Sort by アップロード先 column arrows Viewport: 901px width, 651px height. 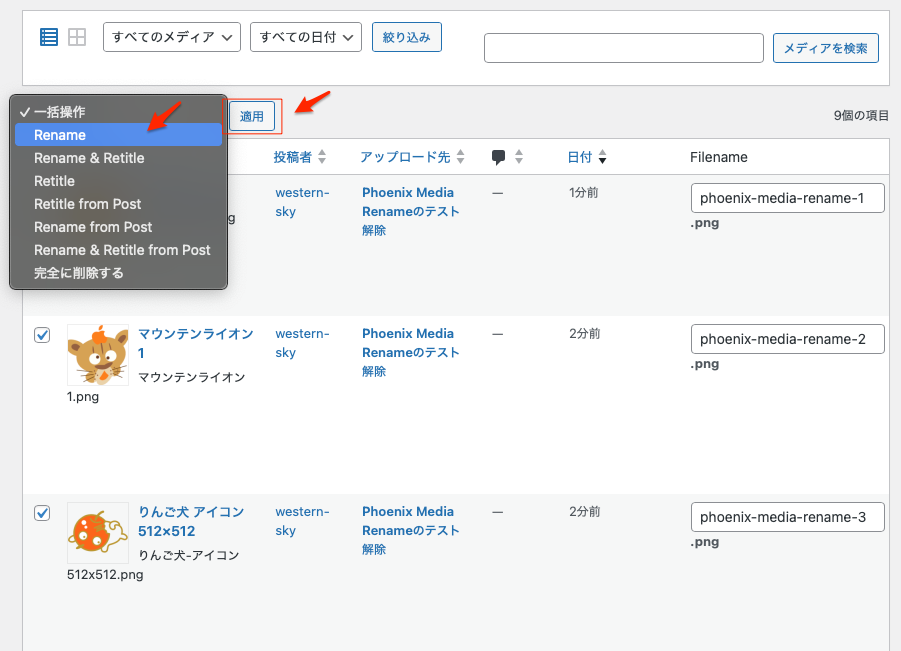[460, 157]
